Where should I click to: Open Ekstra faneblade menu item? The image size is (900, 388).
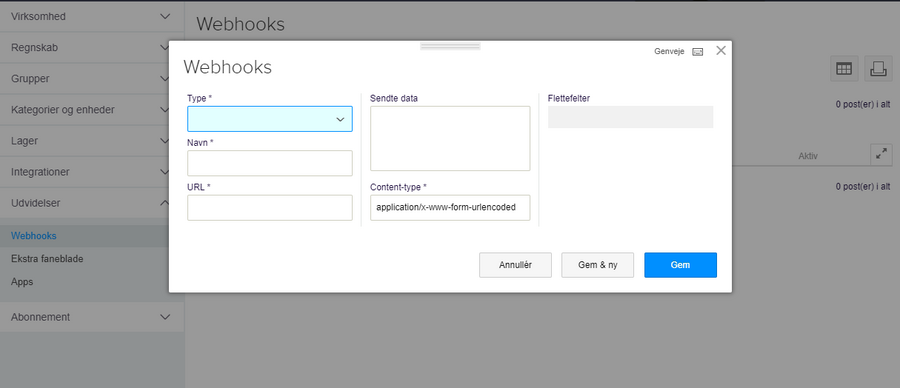tap(47, 259)
